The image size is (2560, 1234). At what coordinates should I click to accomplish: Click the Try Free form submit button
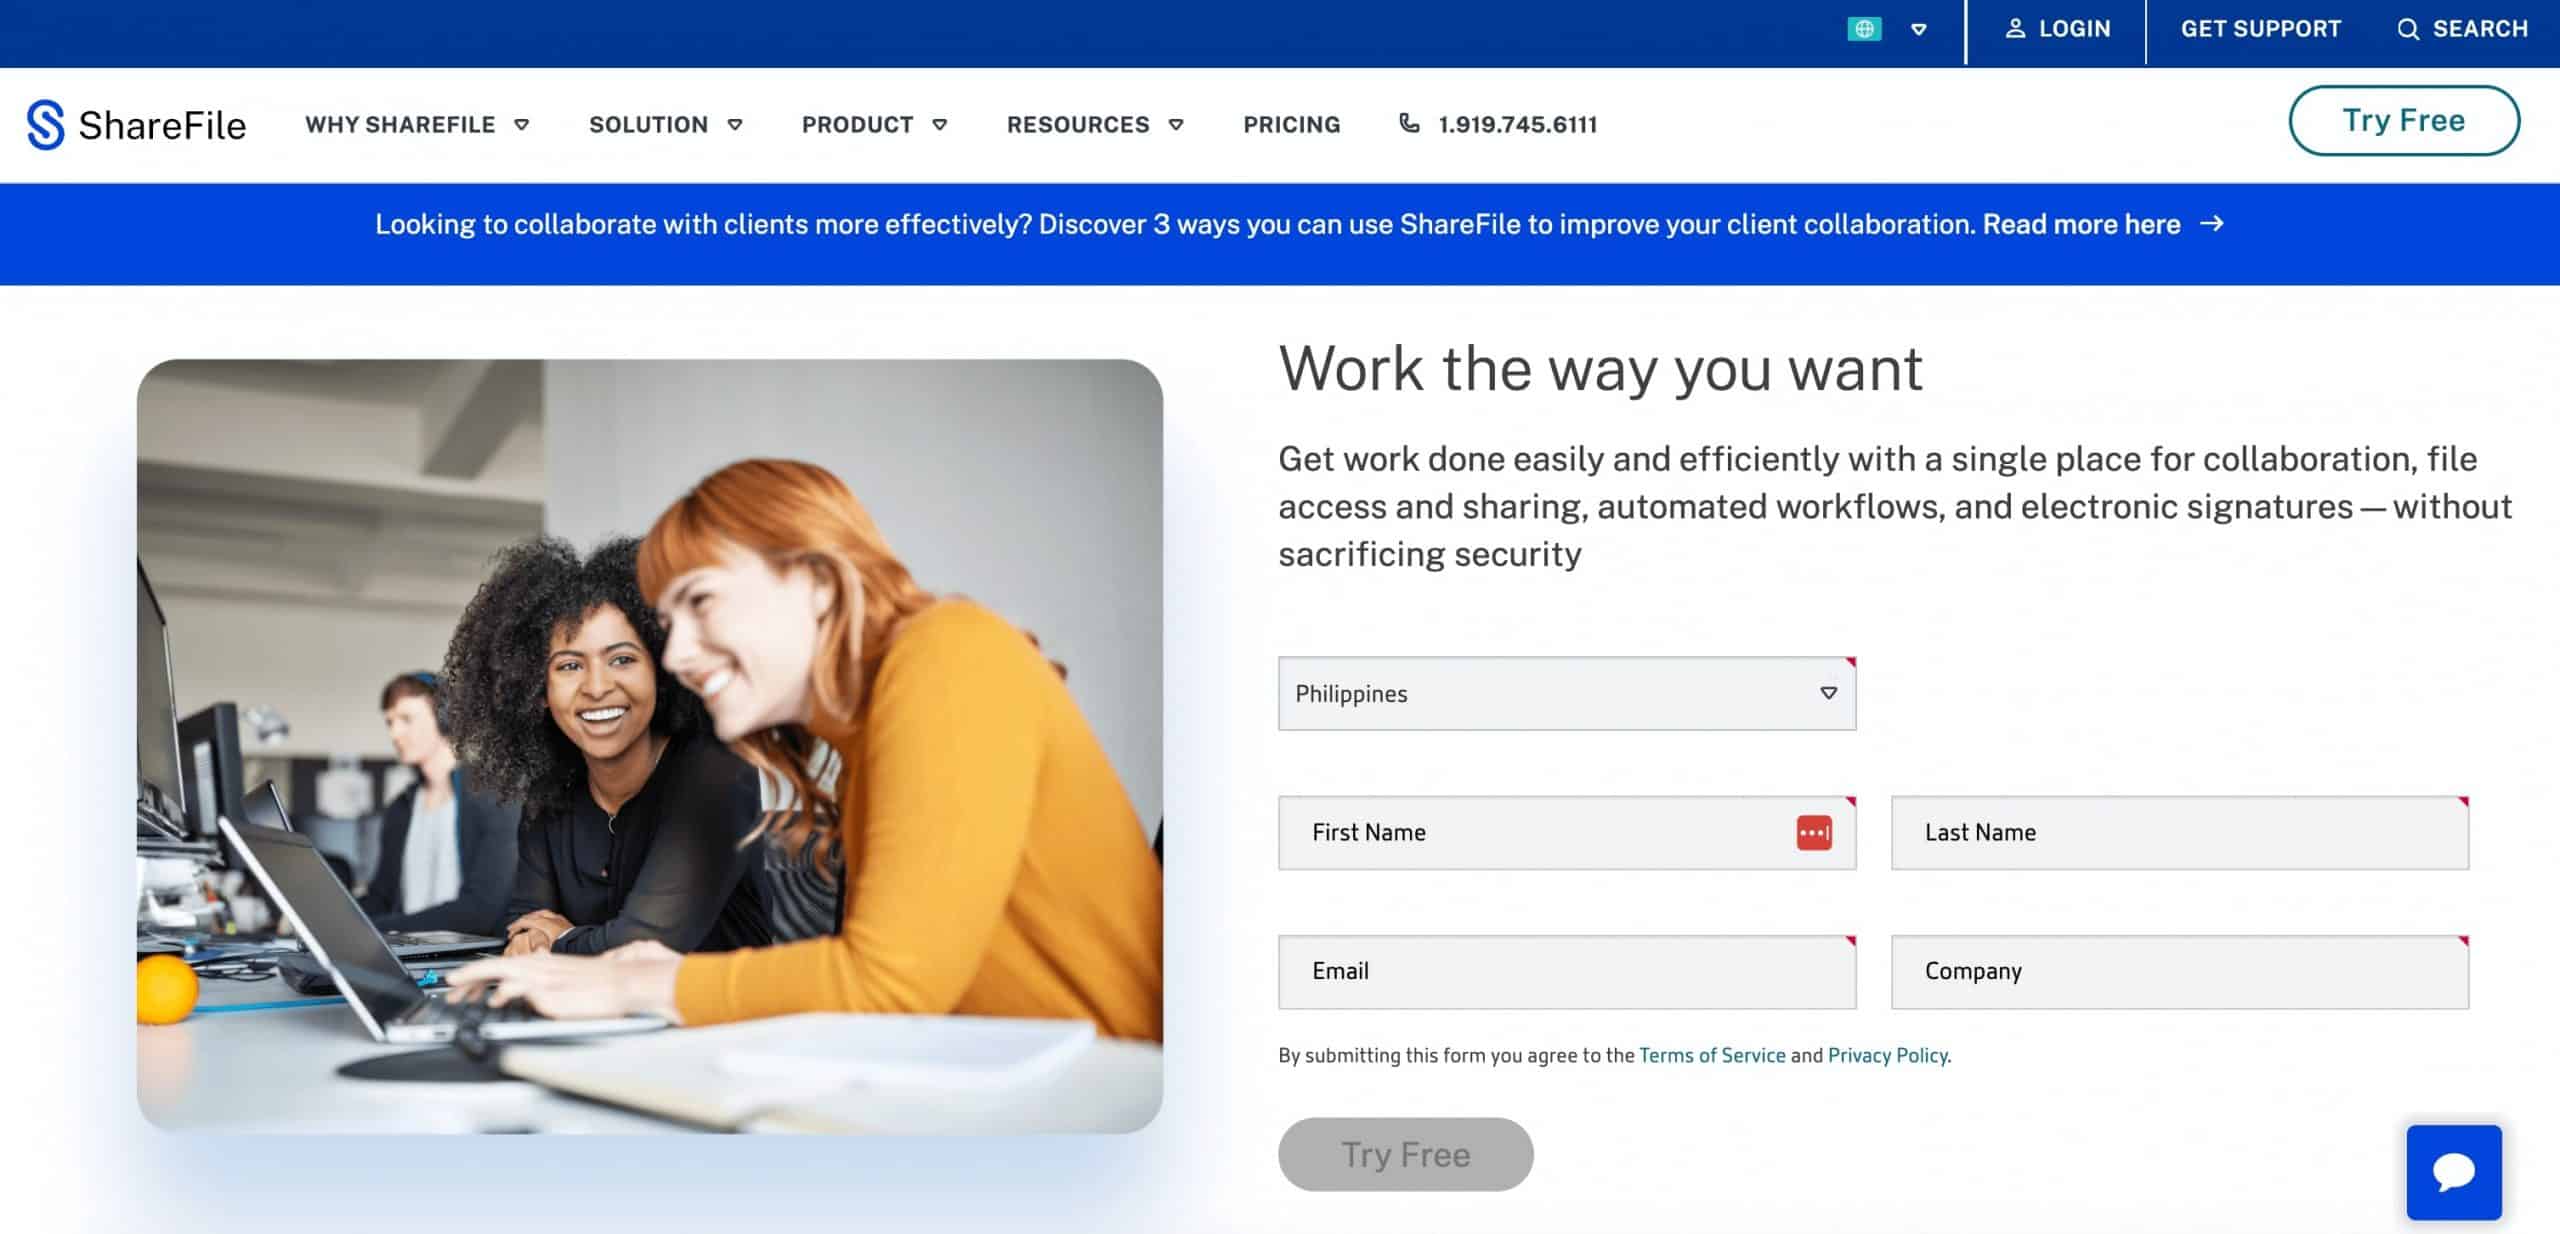point(1406,1156)
